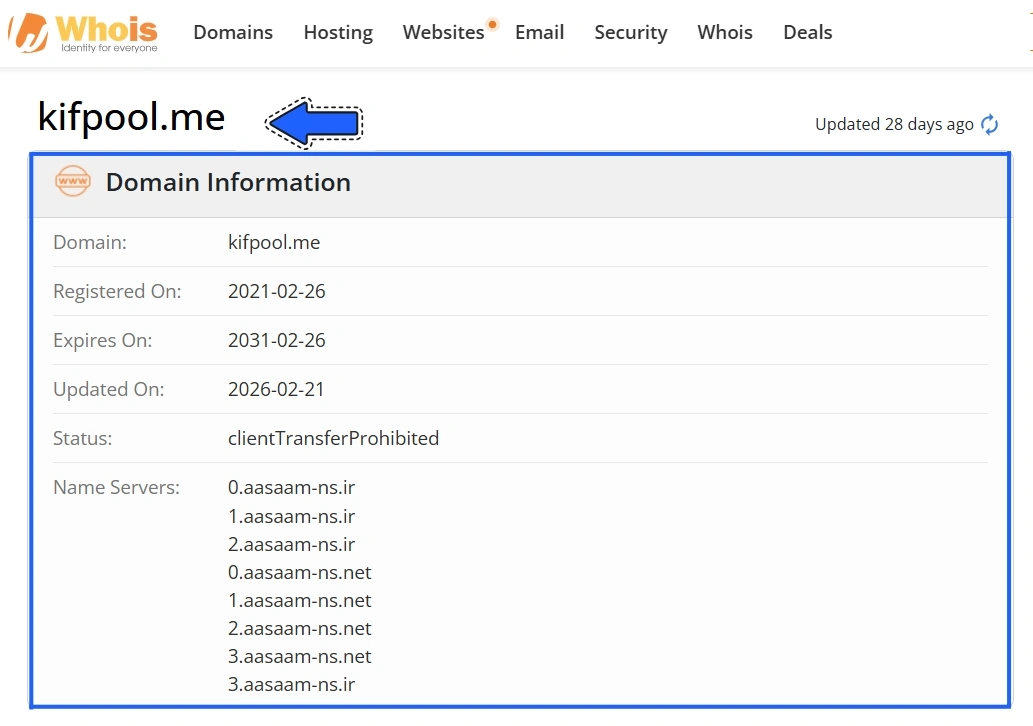Open the Deals menu
This screenshot has width=1033, height=726.
click(x=808, y=32)
